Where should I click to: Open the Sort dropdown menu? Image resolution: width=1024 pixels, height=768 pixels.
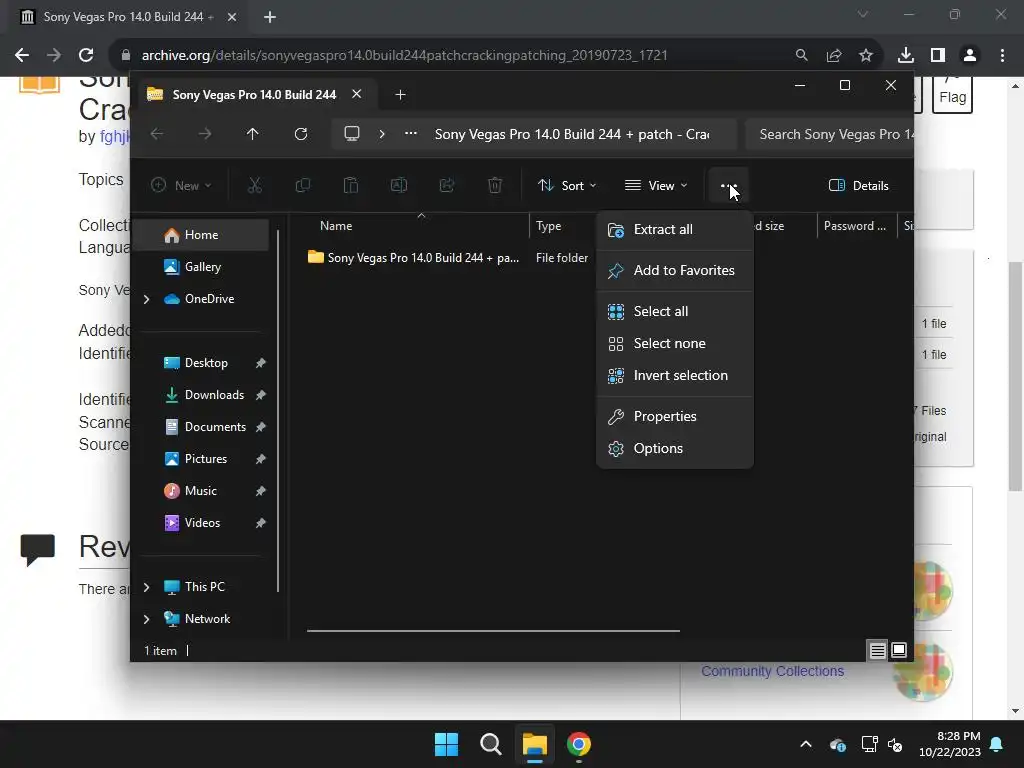(x=566, y=185)
